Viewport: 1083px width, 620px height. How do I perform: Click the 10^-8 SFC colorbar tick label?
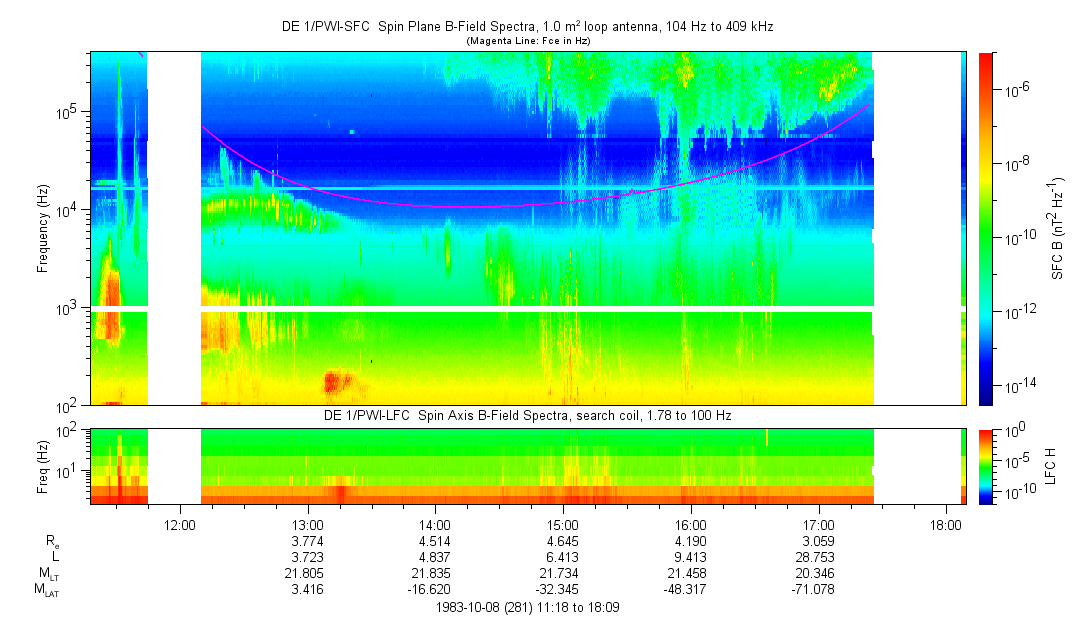1015,162
